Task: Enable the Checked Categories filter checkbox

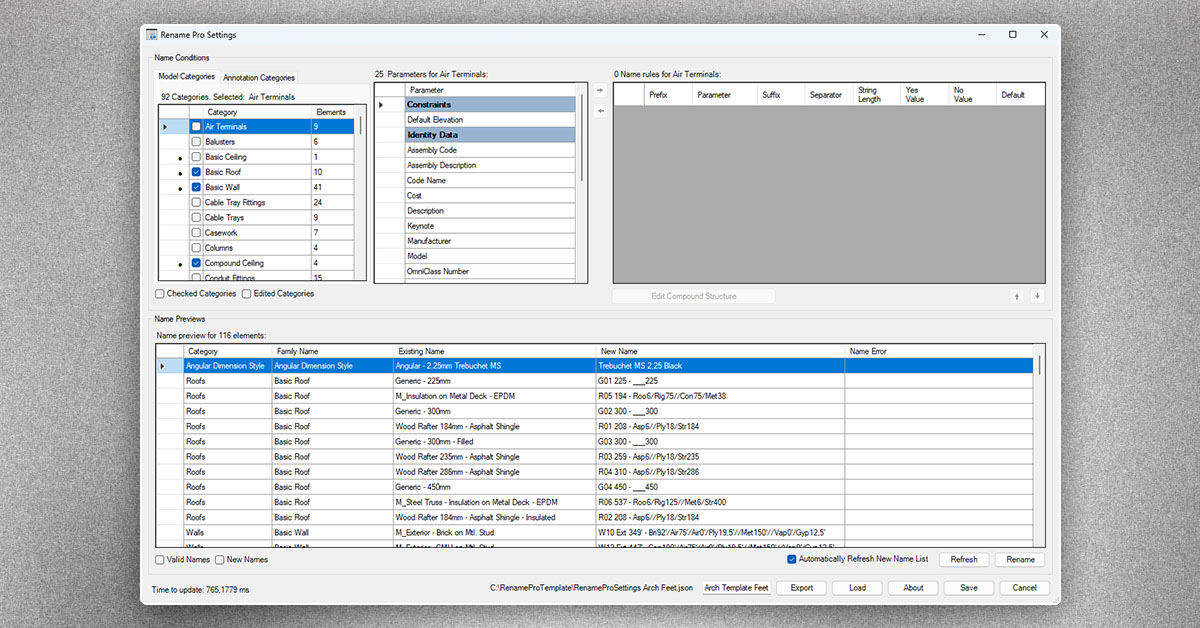Action: (x=160, y=294)
